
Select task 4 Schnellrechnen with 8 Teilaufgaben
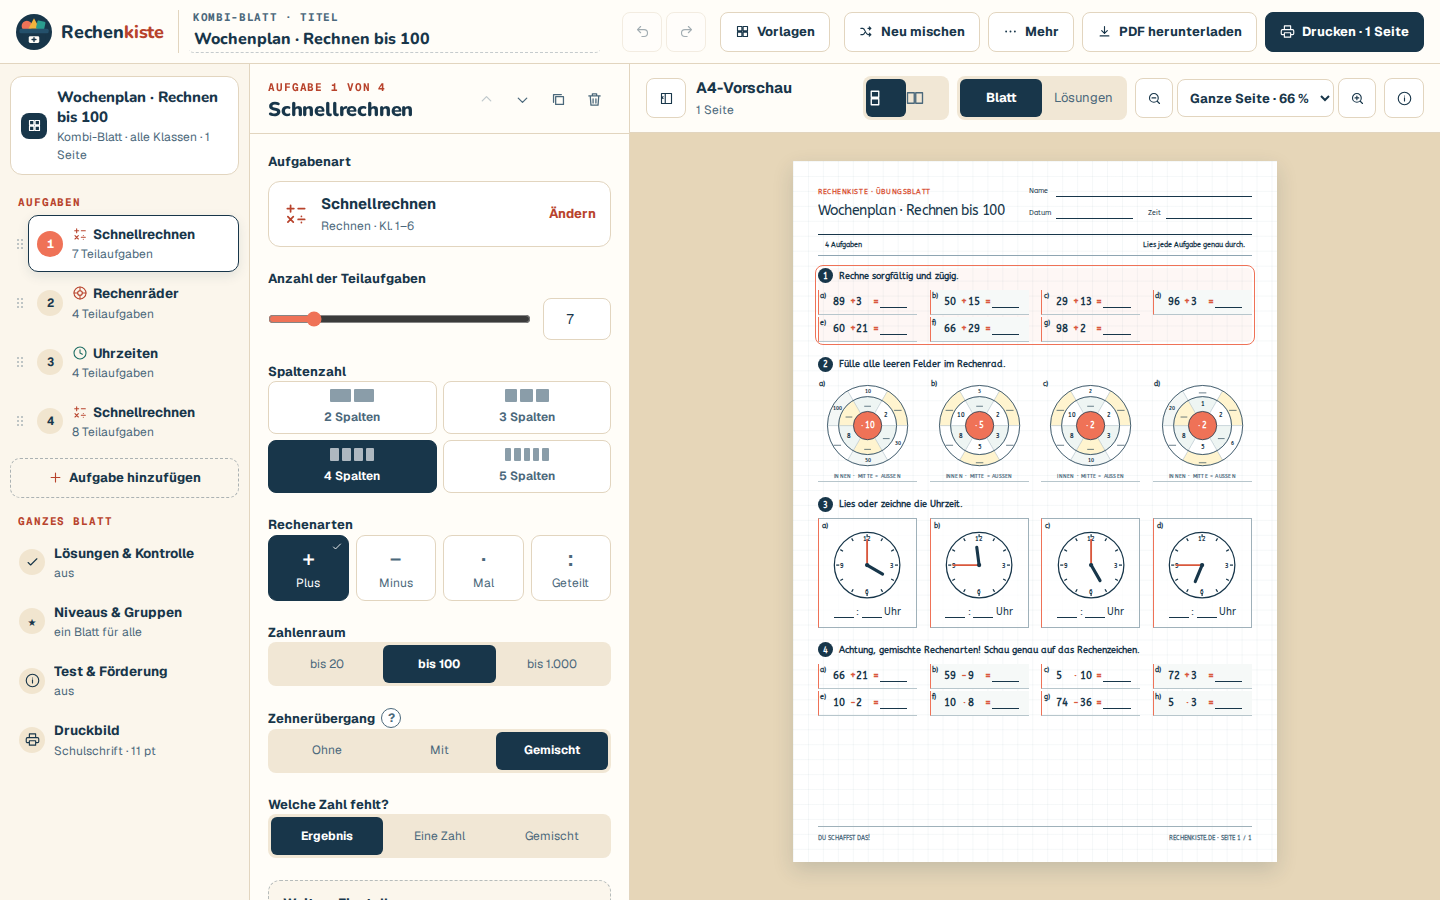click(133, 421)
